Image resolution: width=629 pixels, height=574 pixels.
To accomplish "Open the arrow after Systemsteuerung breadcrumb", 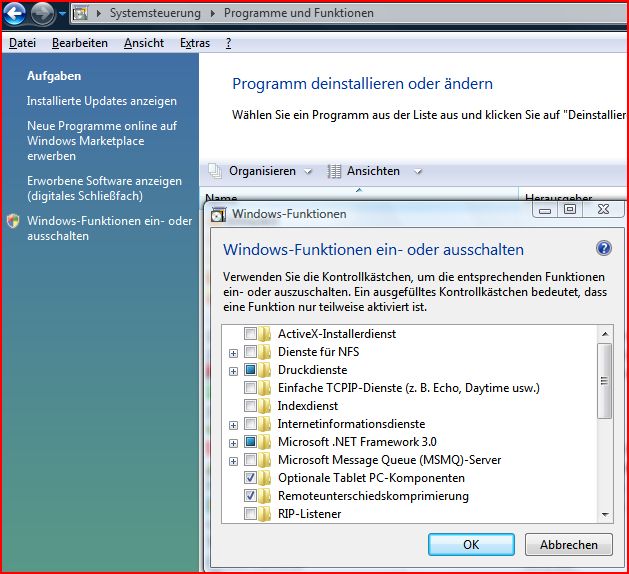I will (213, 13).
